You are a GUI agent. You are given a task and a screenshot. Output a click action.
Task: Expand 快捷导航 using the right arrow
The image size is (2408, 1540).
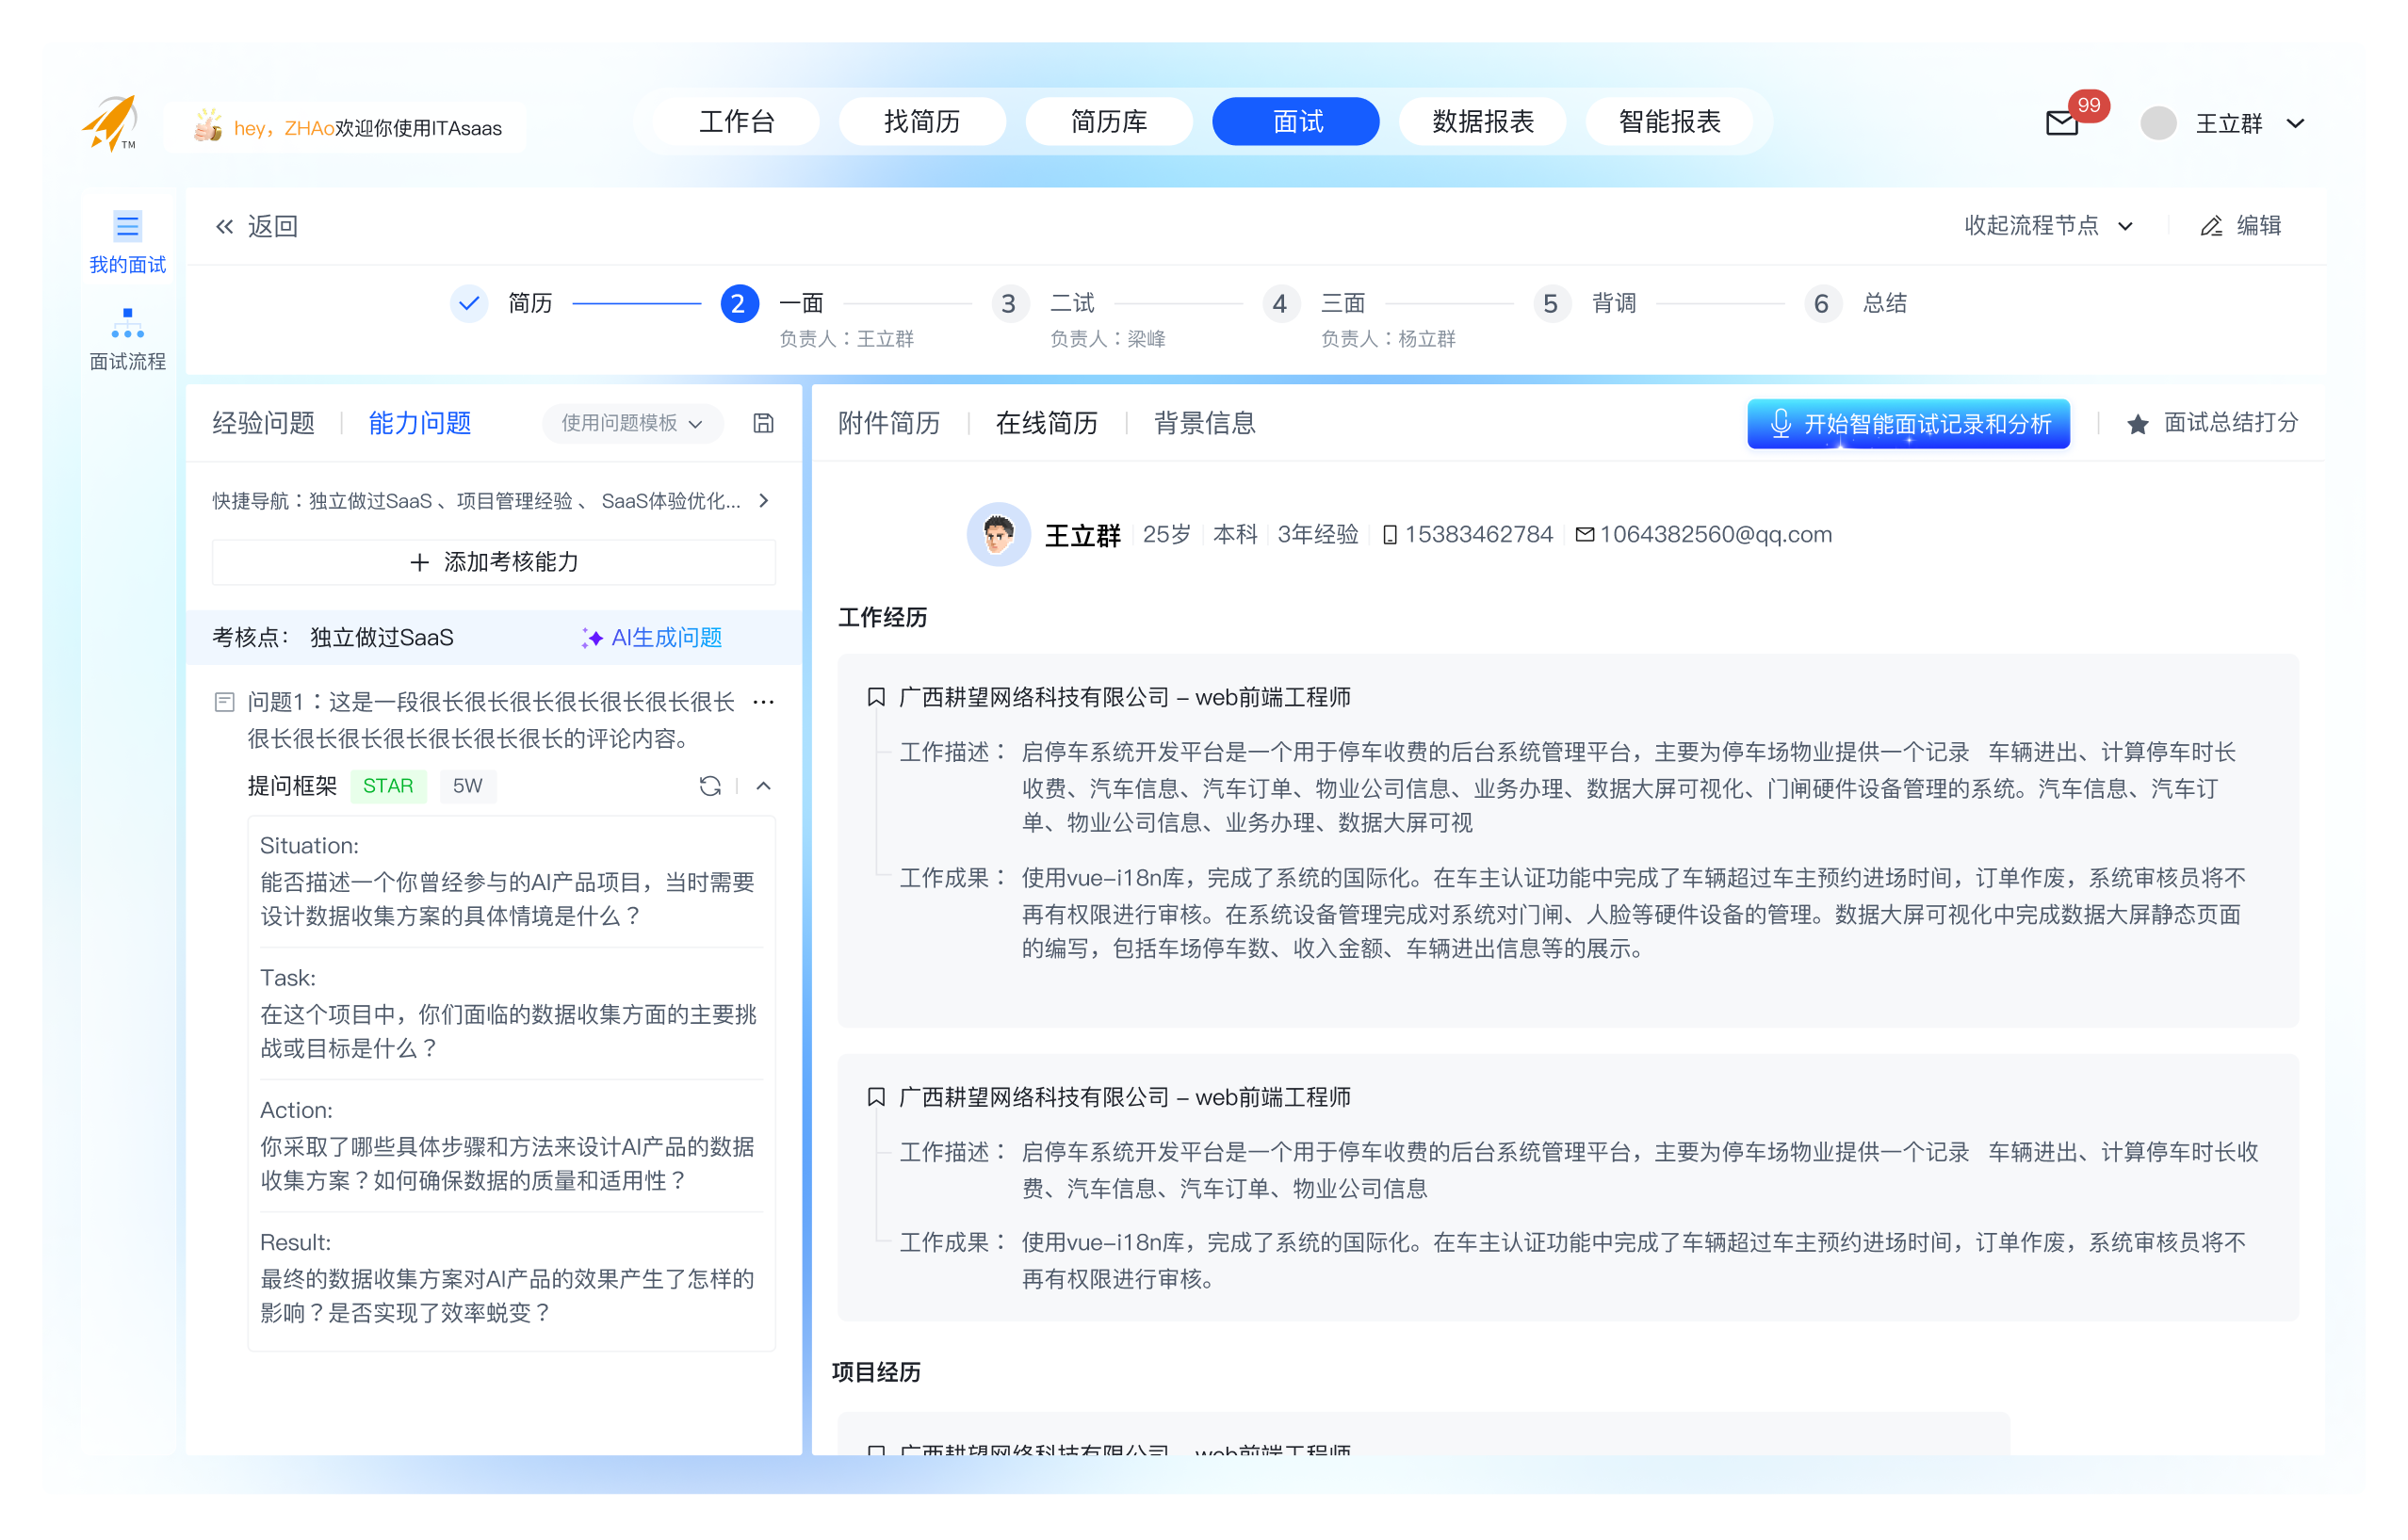(x=764, y=501)
